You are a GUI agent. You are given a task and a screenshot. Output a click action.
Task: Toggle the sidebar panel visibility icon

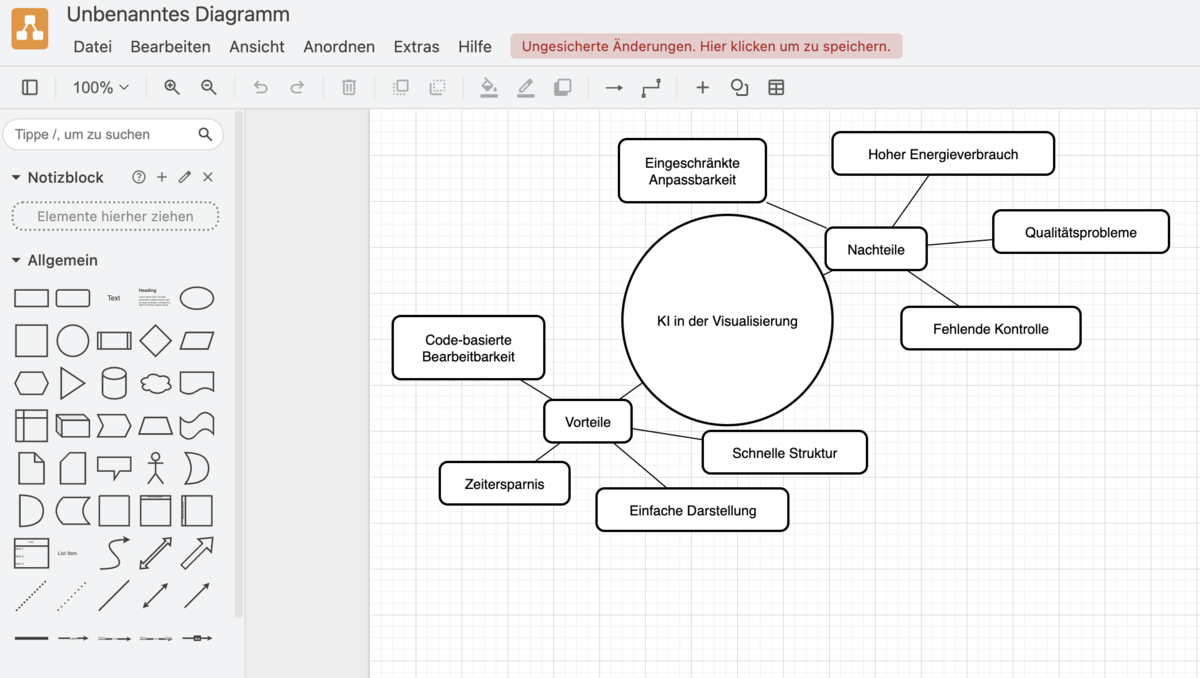click(30, 88)
